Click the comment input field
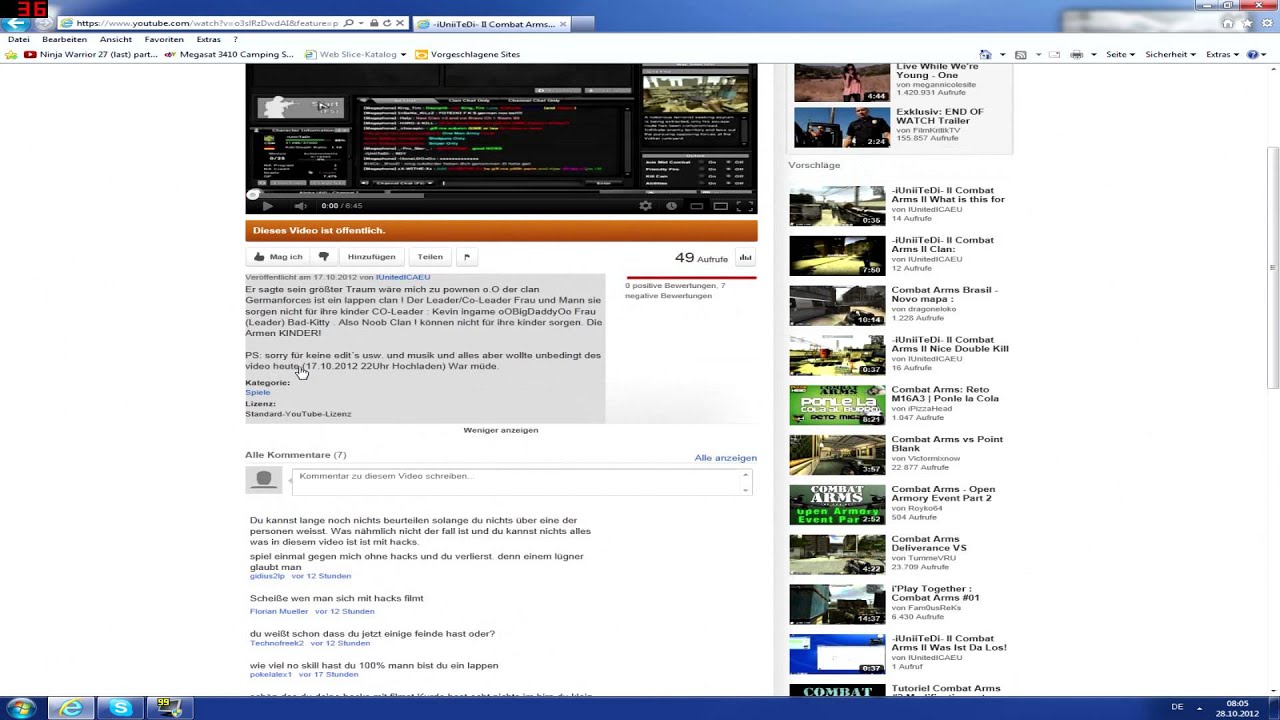1280x720 pixels. [x=521, y=482]
